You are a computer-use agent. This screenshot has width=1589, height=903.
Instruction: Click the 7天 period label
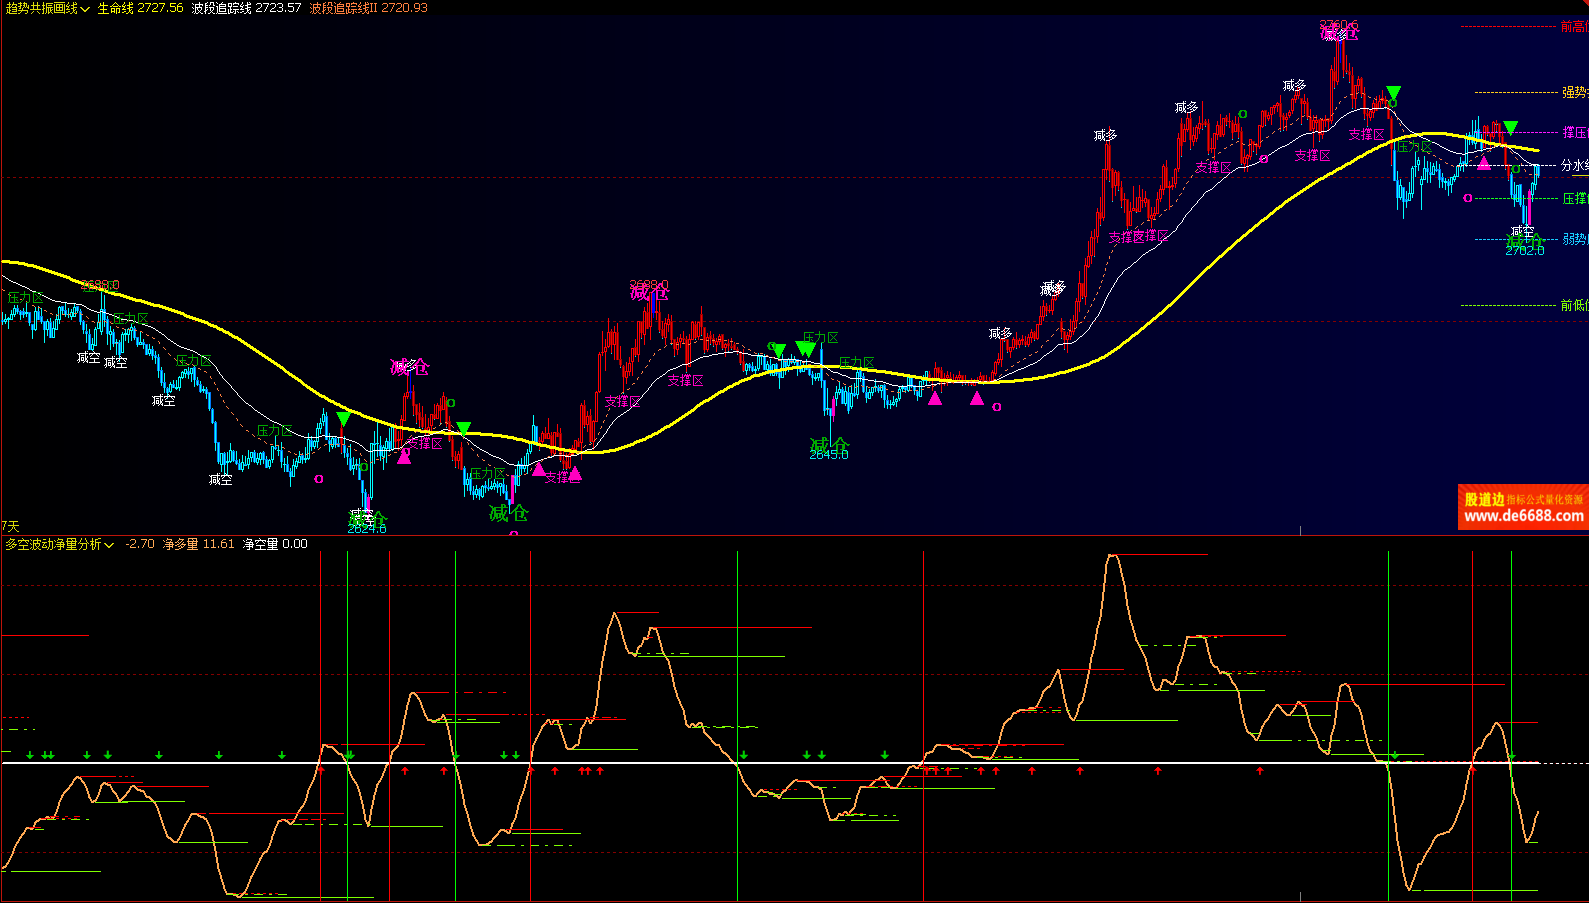tap(10, 526)
